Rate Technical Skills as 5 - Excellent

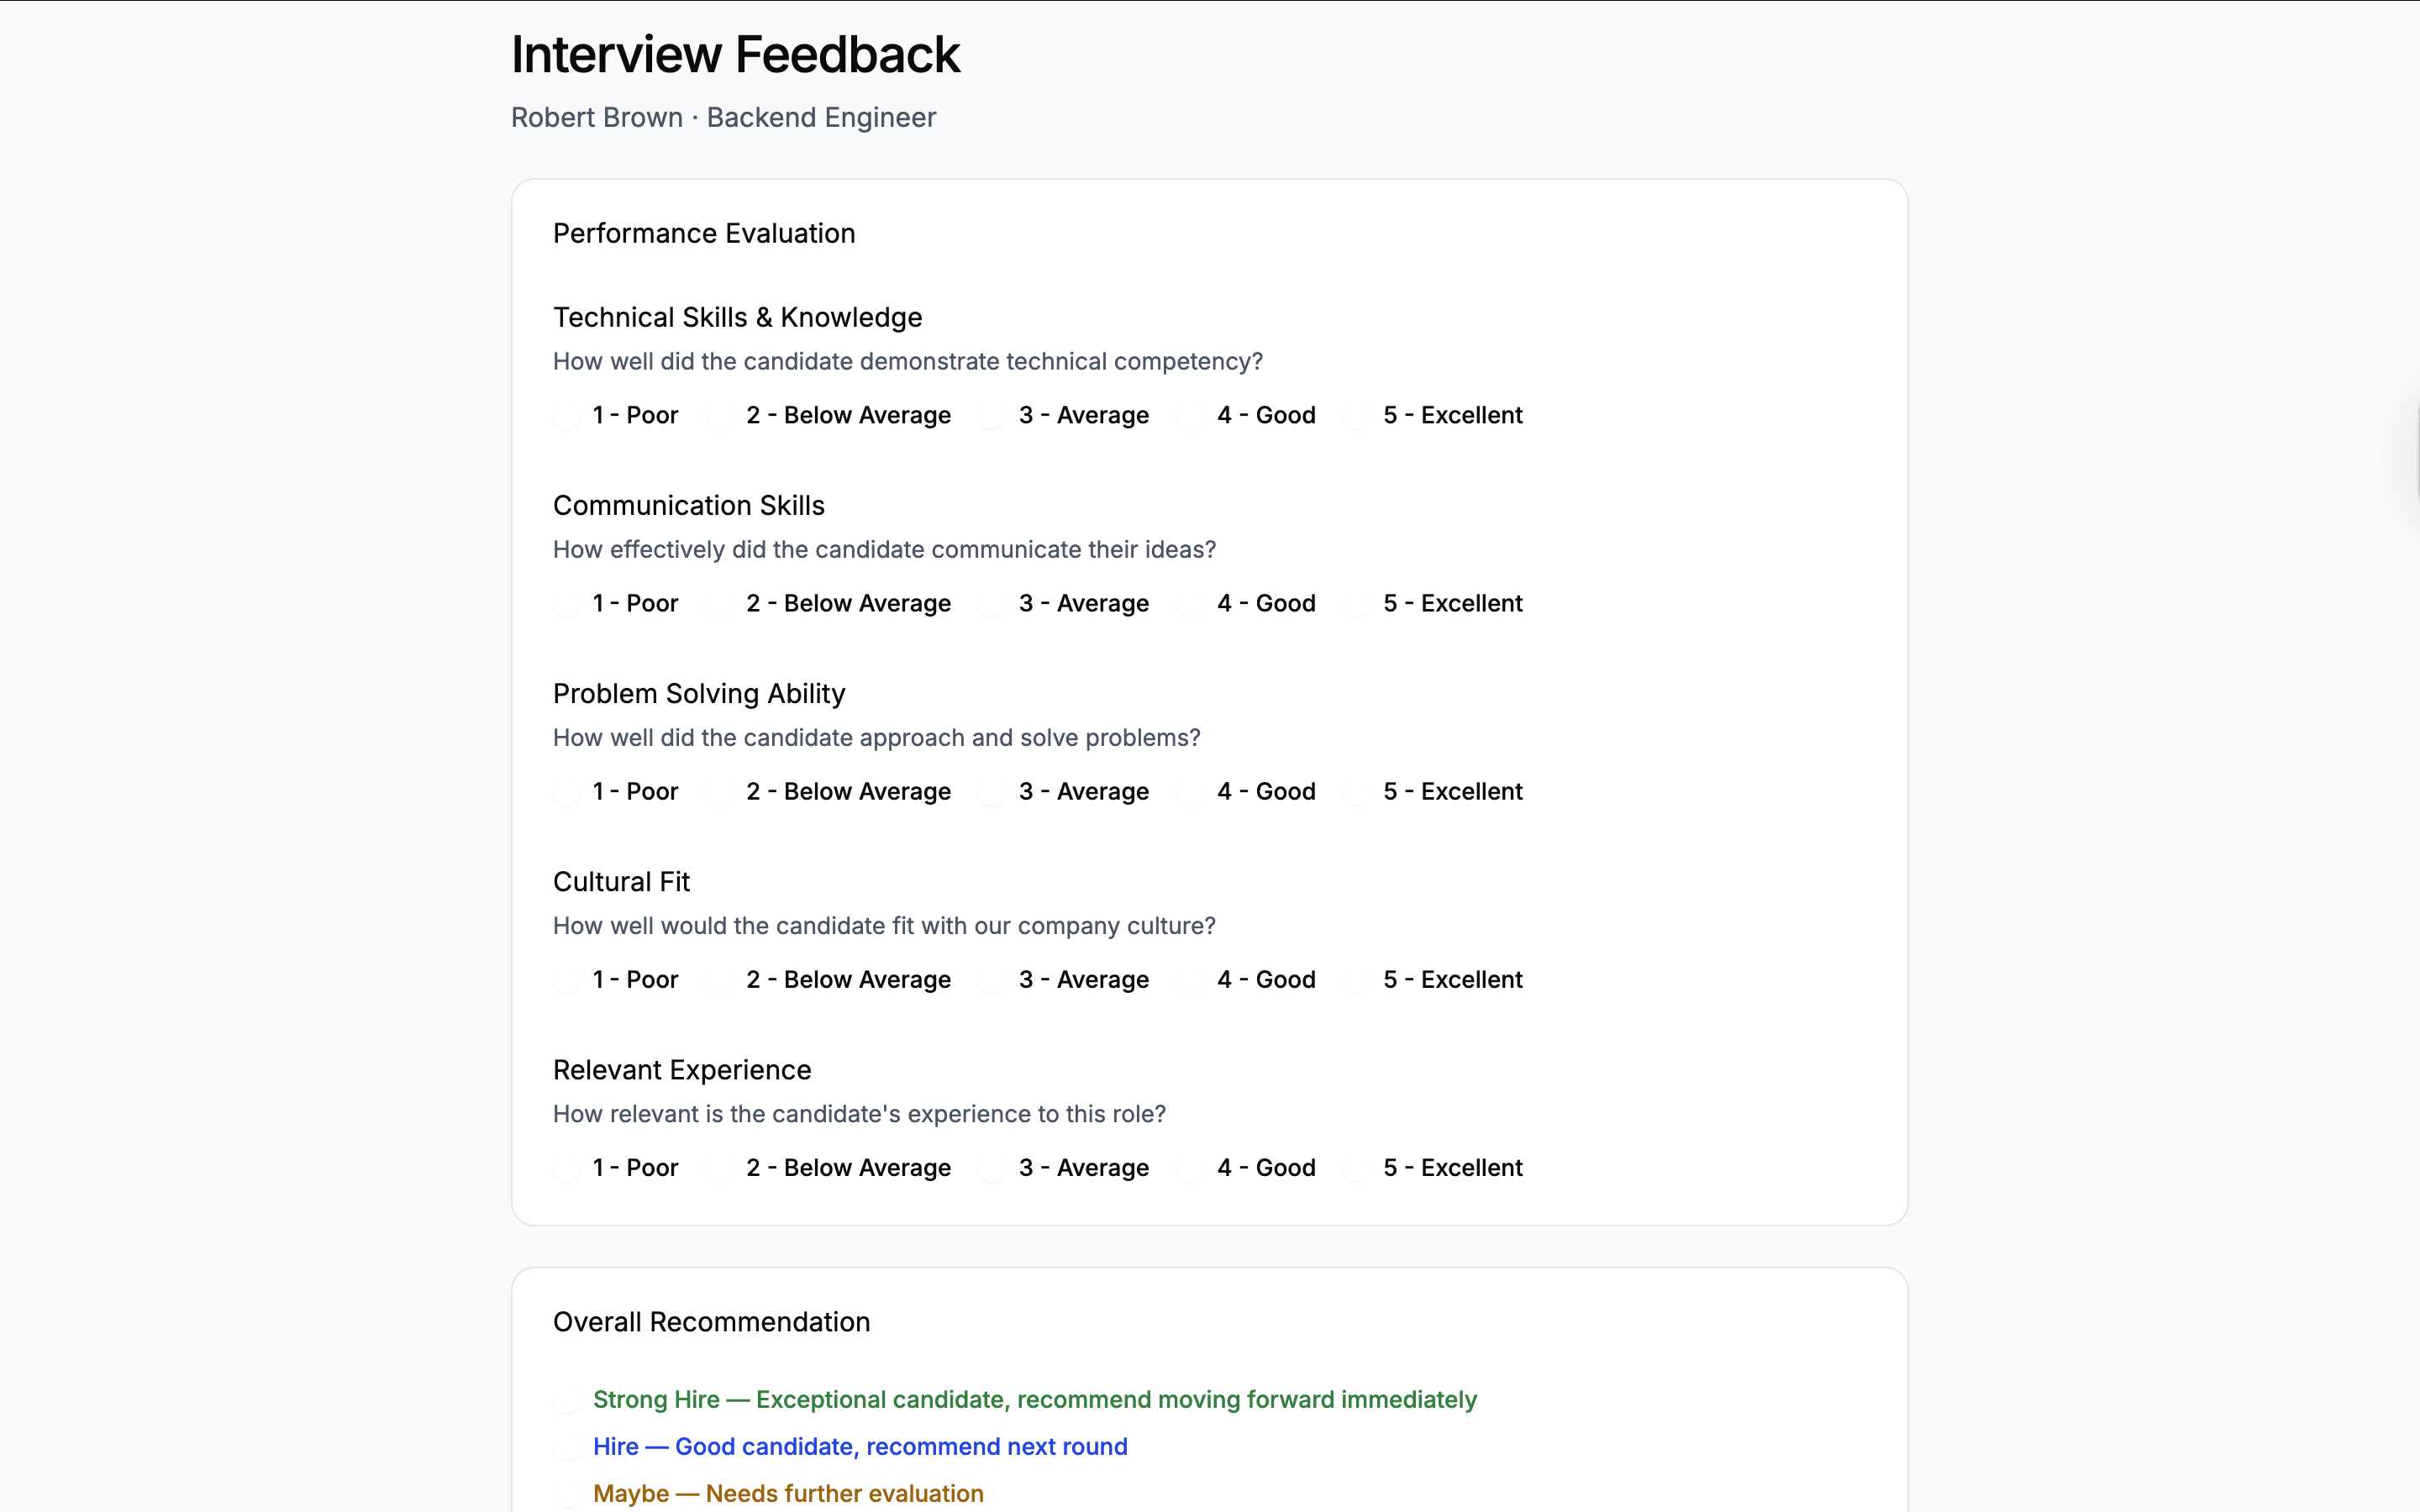pos(1357,416)
